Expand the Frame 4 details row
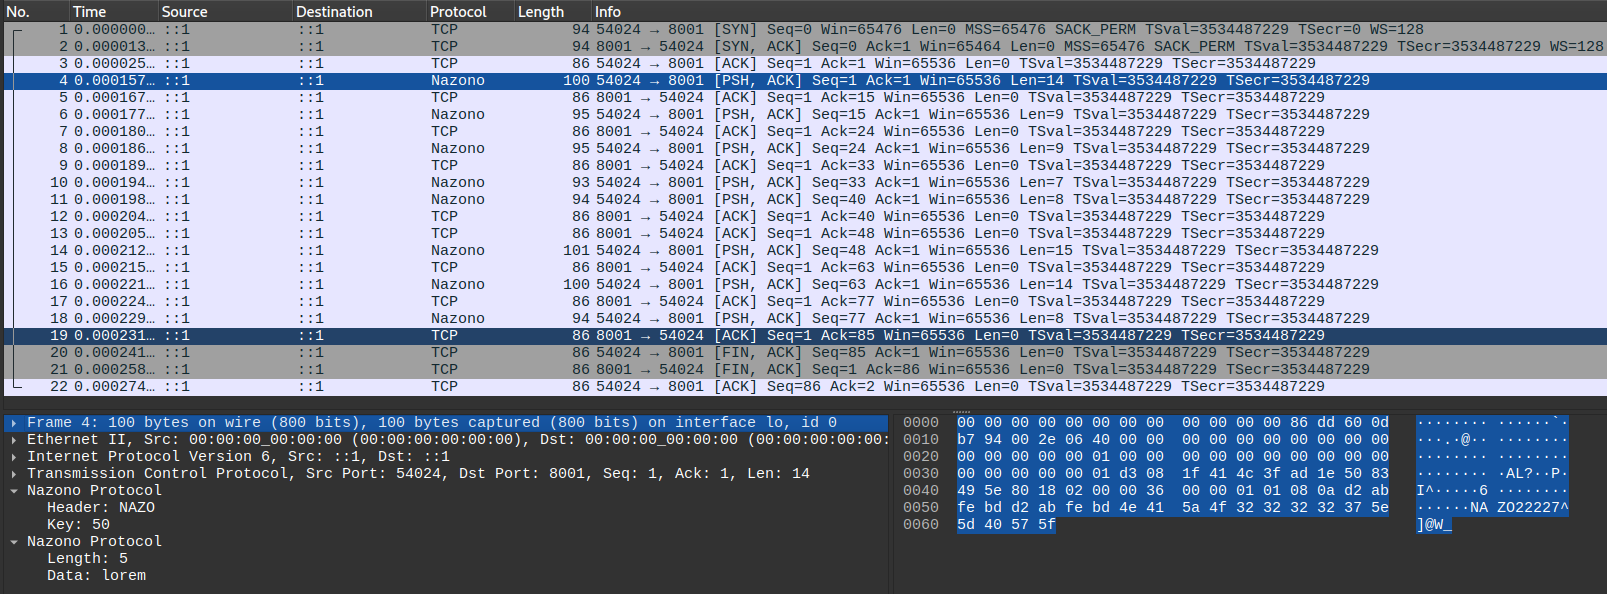Image resolution: width=1607 pixels, height=594 pixels. pyautogui.click(x=14, y=423)
